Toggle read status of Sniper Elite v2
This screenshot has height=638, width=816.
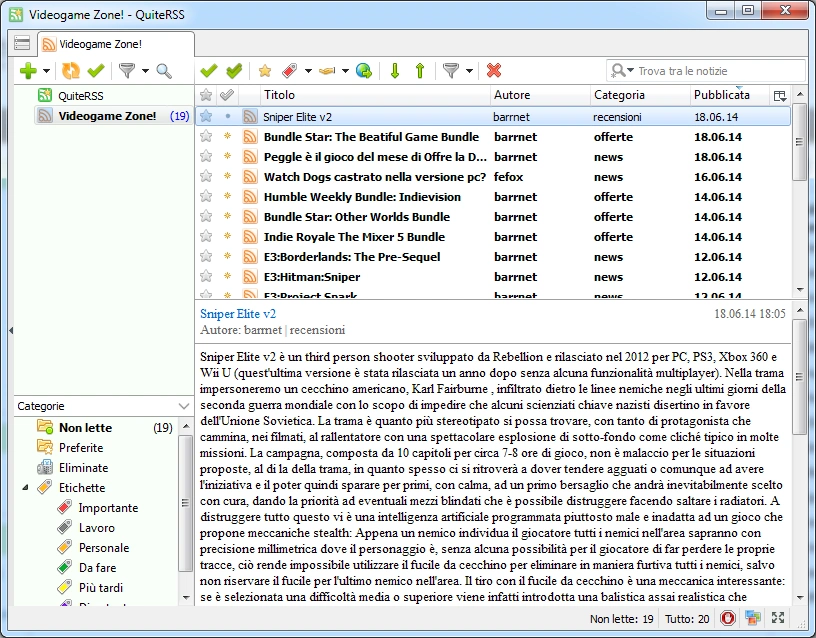227,117
